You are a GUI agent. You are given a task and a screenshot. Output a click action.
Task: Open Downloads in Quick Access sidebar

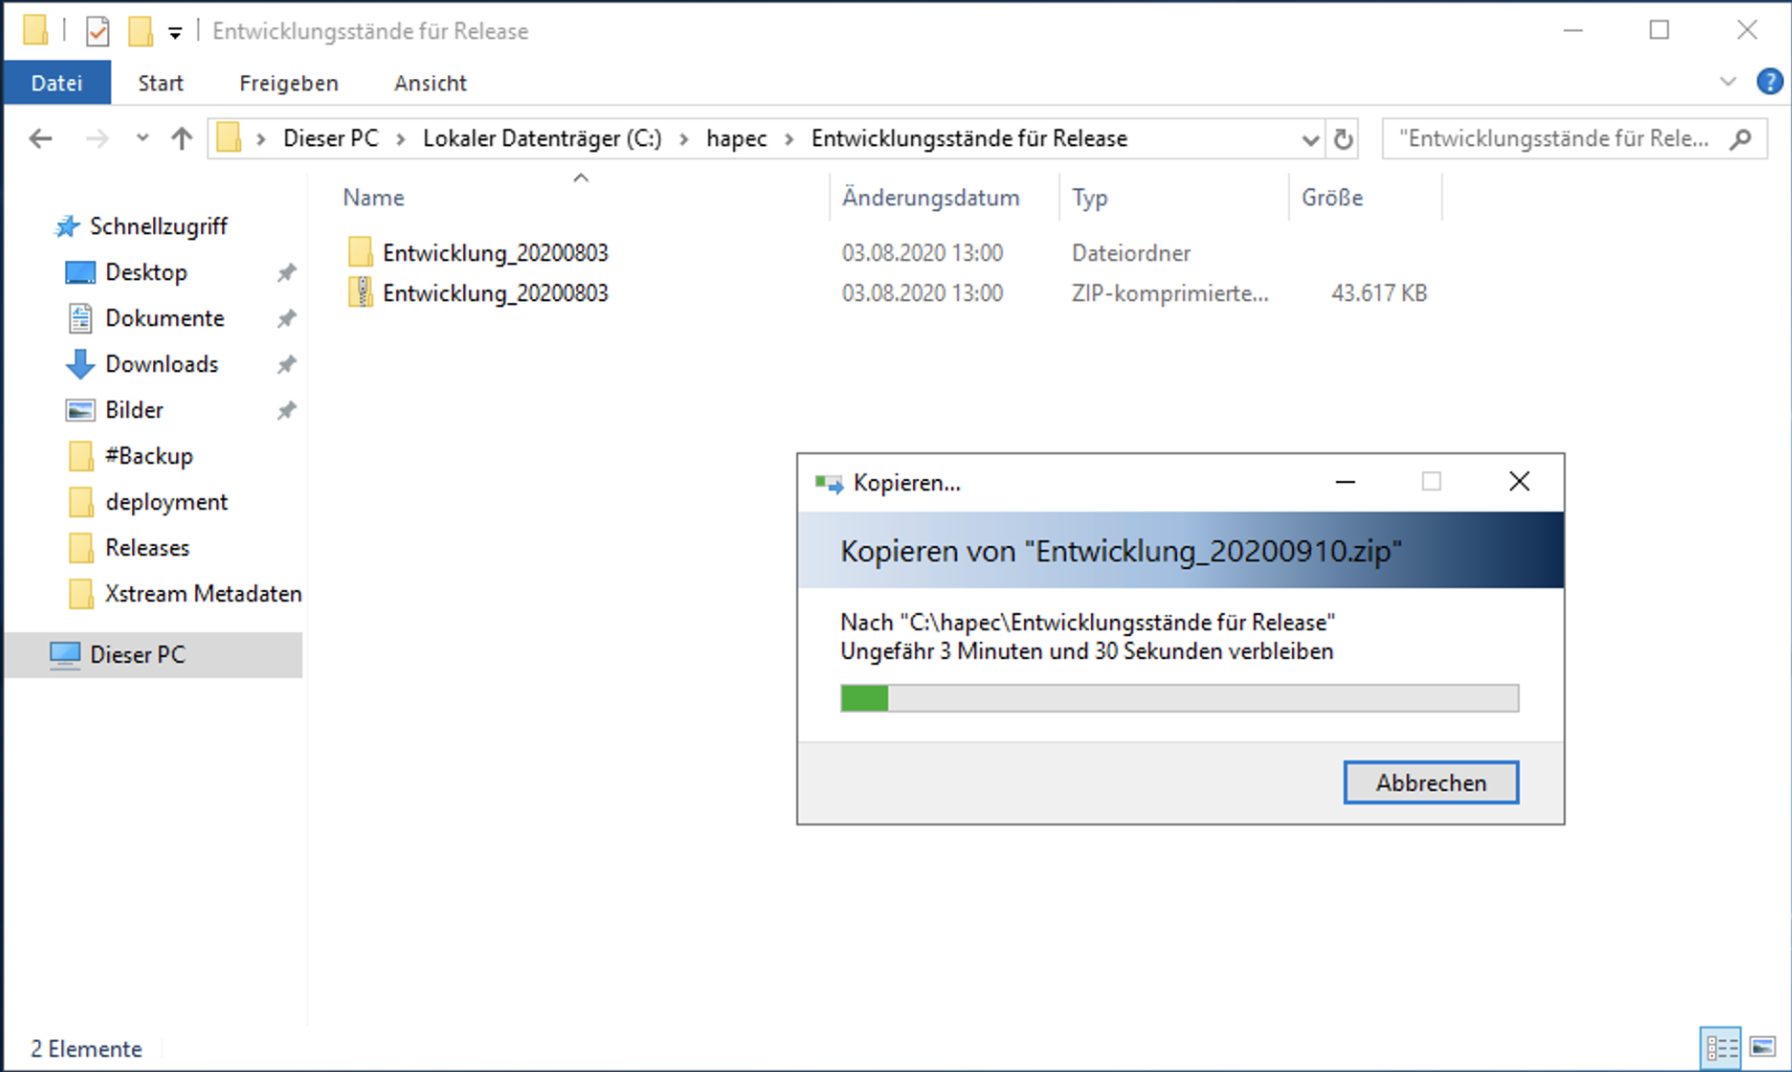161,364
